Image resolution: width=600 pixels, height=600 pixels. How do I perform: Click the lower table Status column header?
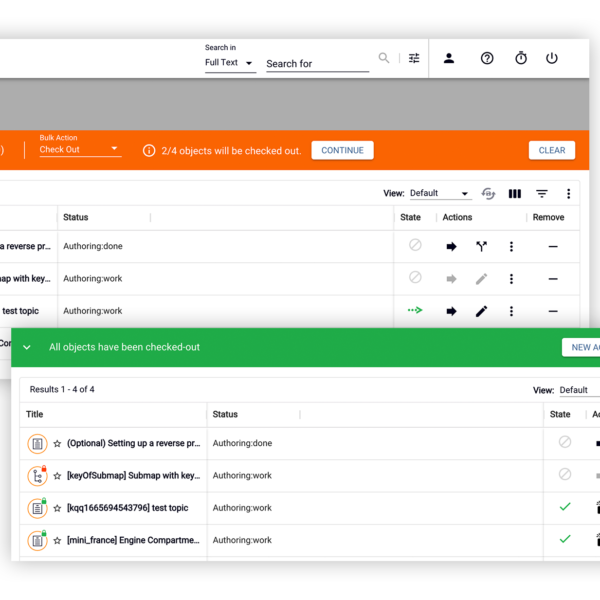(225, 414)
